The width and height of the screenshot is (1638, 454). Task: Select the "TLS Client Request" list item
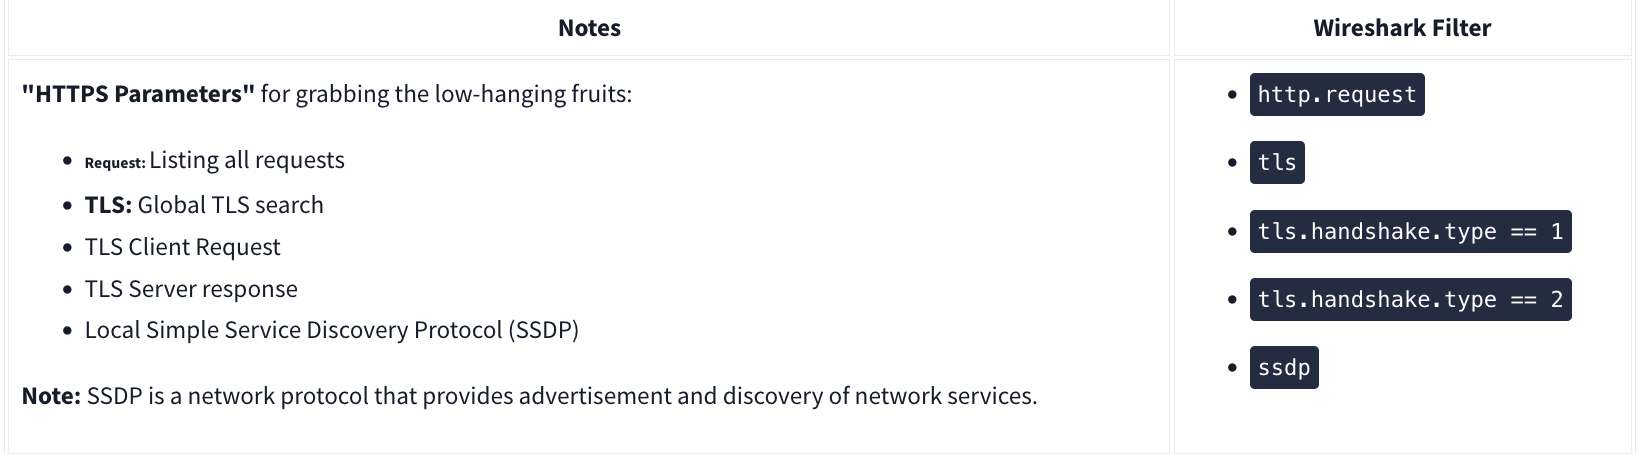tap(182, 247)
